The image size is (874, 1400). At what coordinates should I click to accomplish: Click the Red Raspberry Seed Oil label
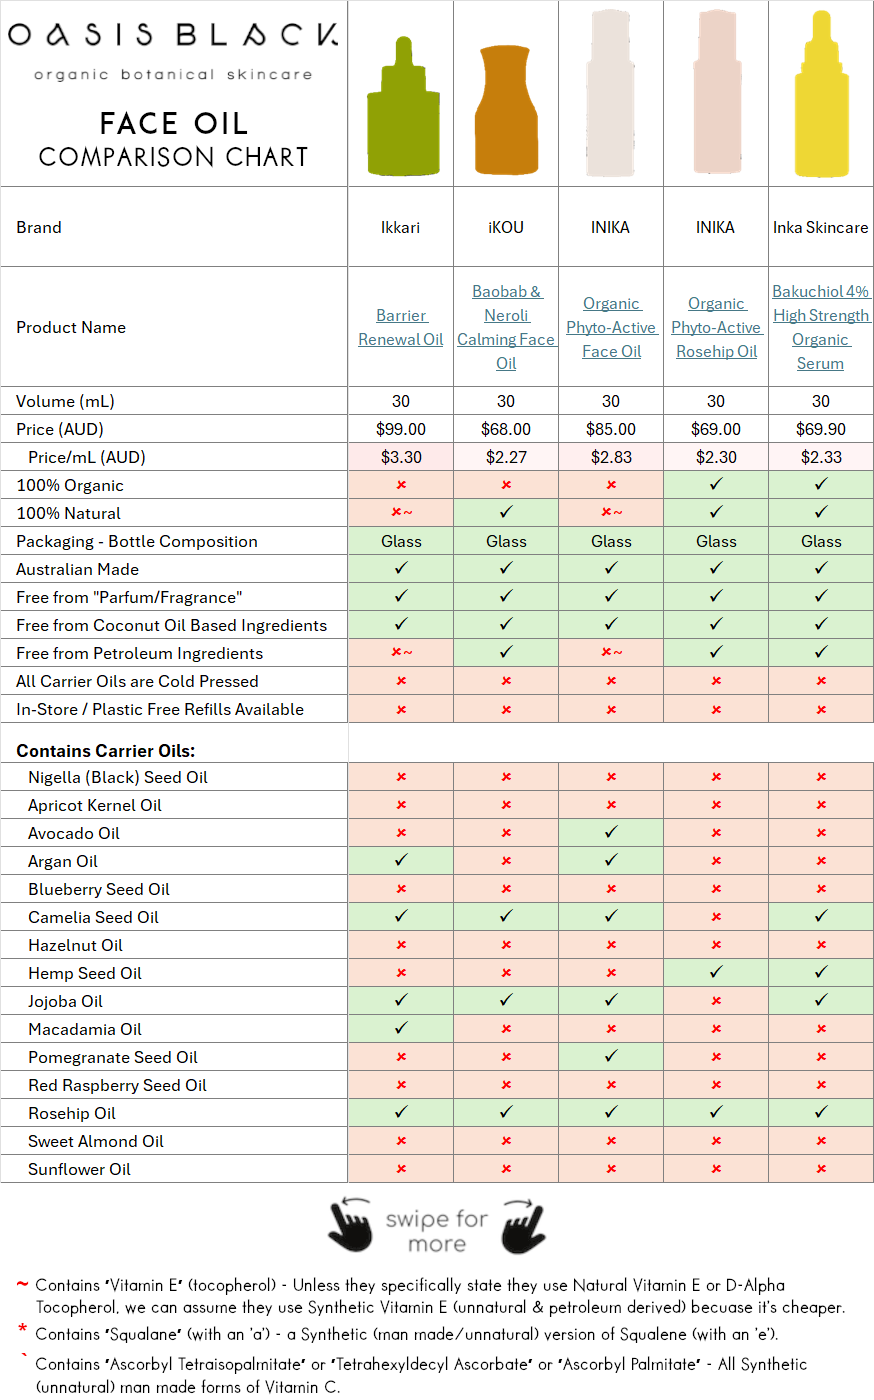[x=117, y=1085]
